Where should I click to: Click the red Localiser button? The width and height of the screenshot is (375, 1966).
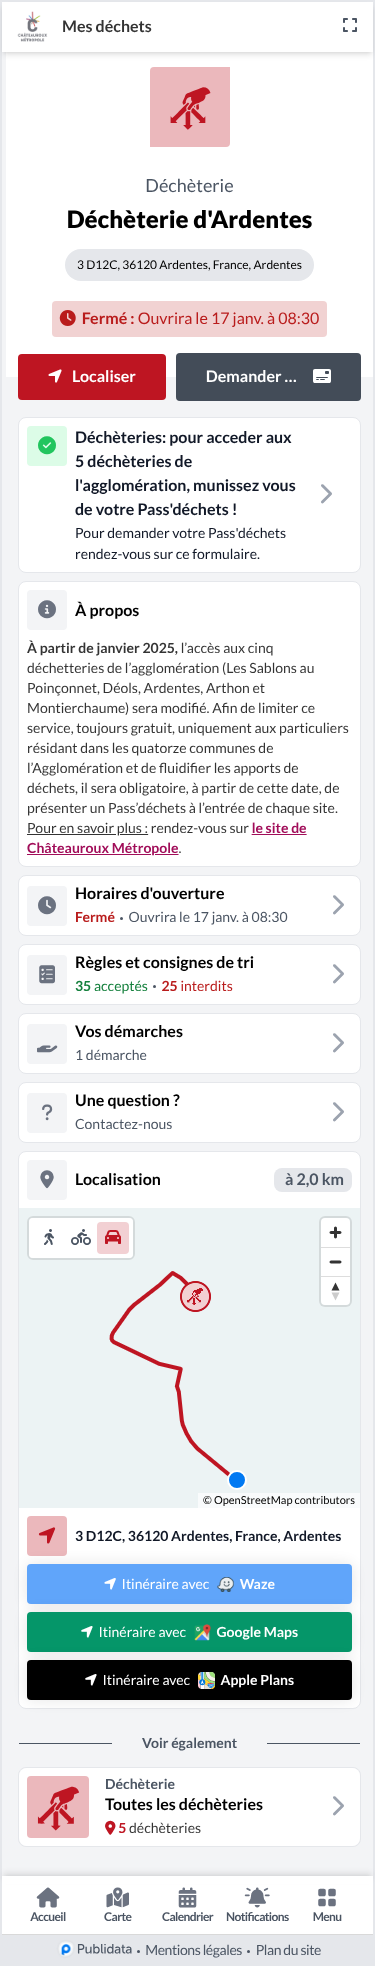coord(92,377)
